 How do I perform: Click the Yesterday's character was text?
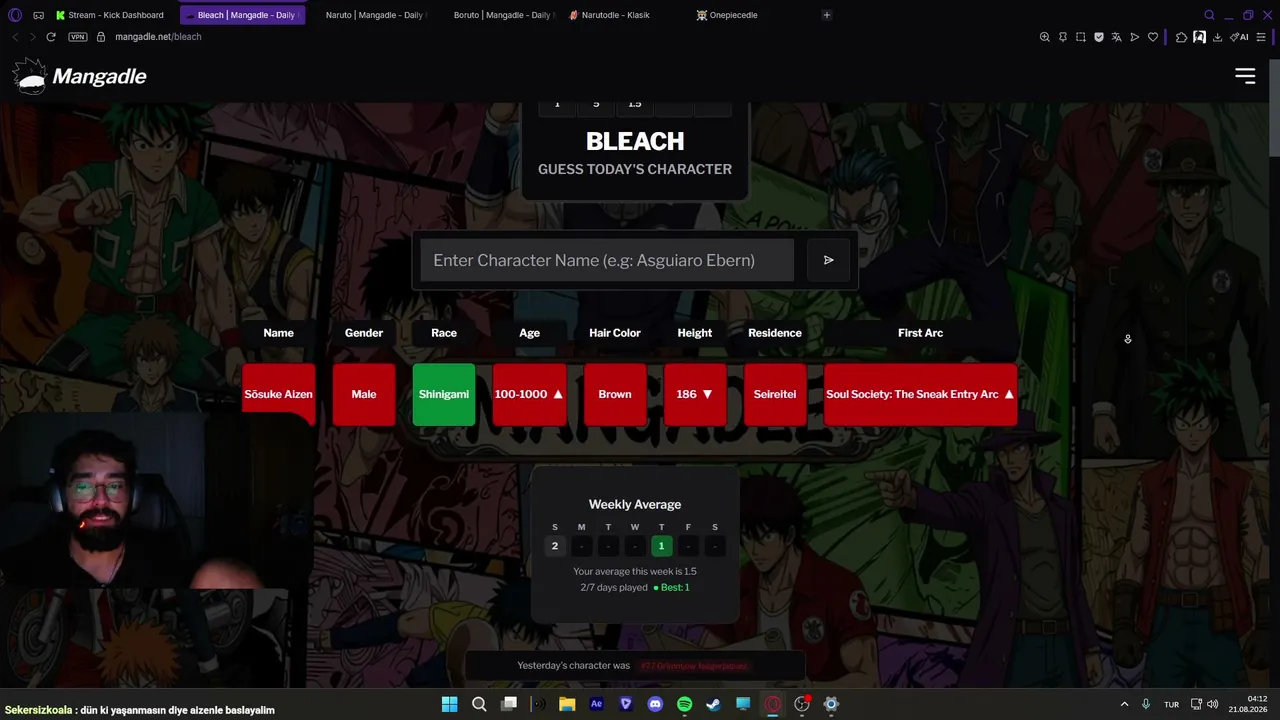[573, 666]
